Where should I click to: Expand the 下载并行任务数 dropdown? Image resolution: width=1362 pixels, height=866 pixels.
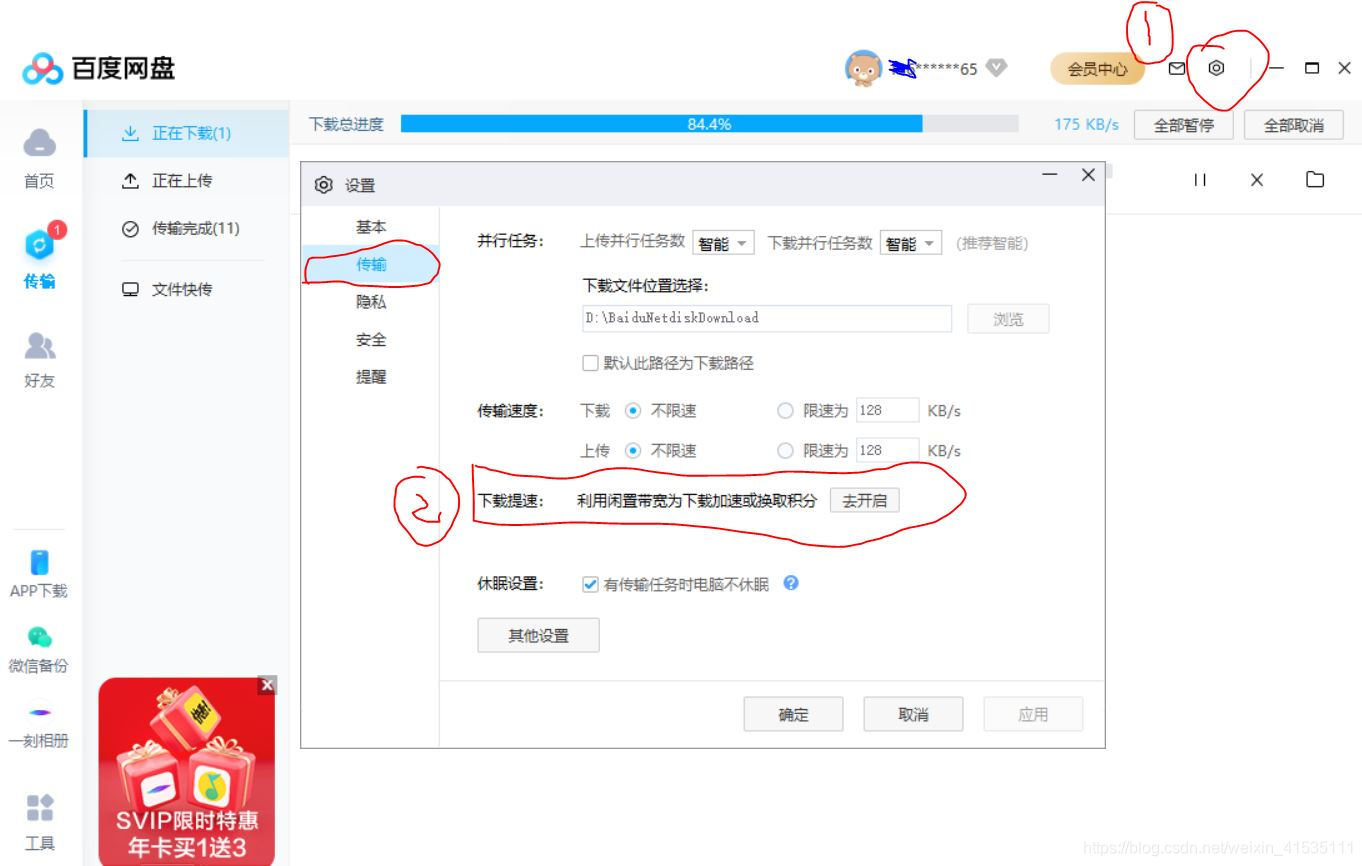(911, 243)
